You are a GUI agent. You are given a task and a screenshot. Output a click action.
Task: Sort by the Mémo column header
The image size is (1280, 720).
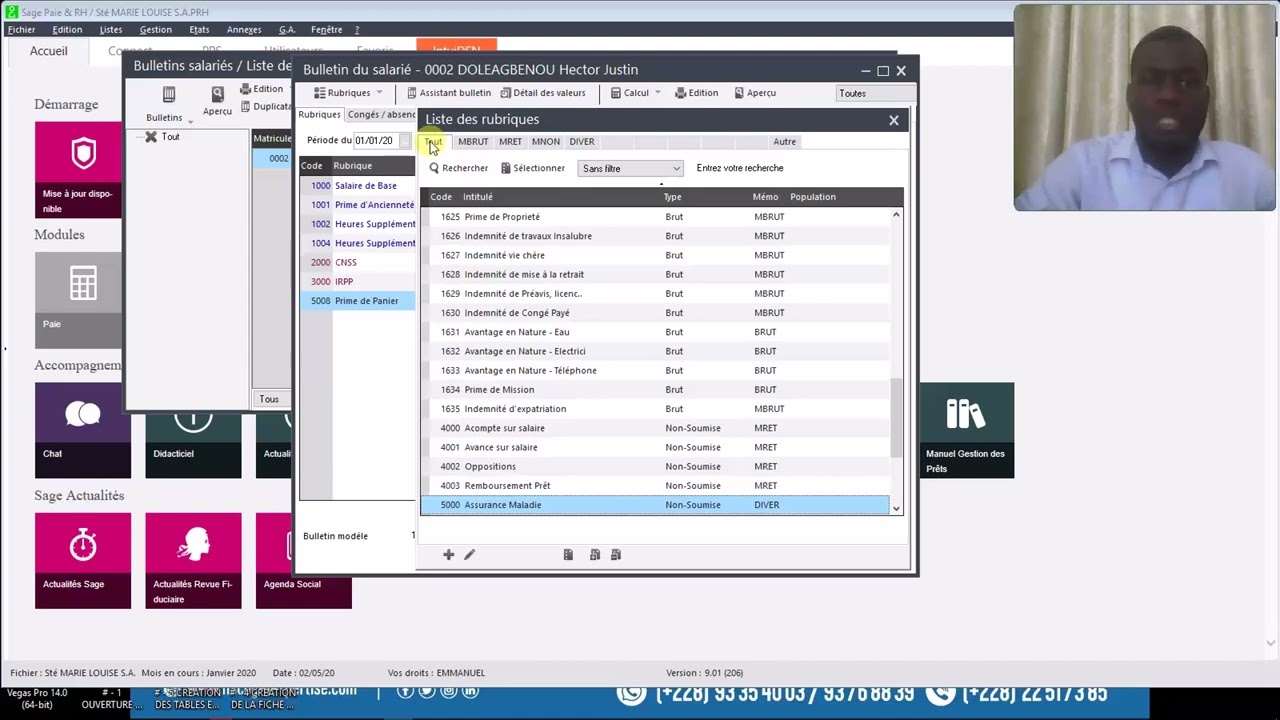(765, 197)
